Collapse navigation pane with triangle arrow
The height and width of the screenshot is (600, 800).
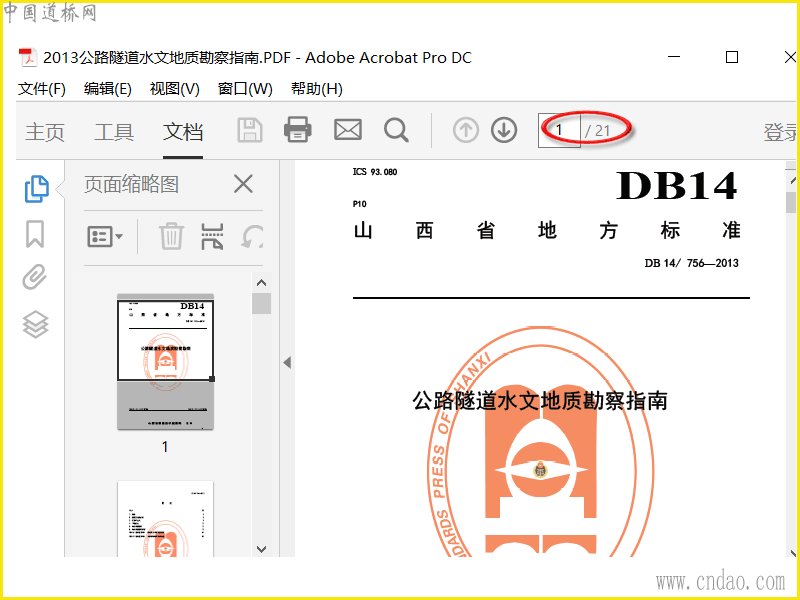click(287, 363)
